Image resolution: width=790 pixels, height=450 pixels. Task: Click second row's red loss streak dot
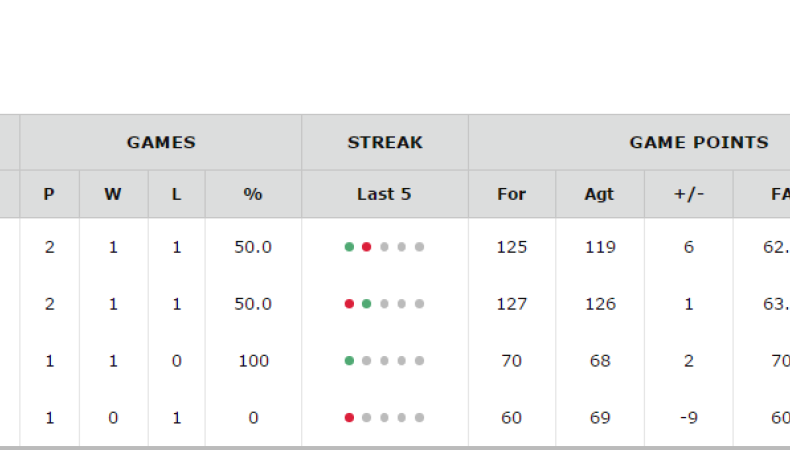[349, 304]
